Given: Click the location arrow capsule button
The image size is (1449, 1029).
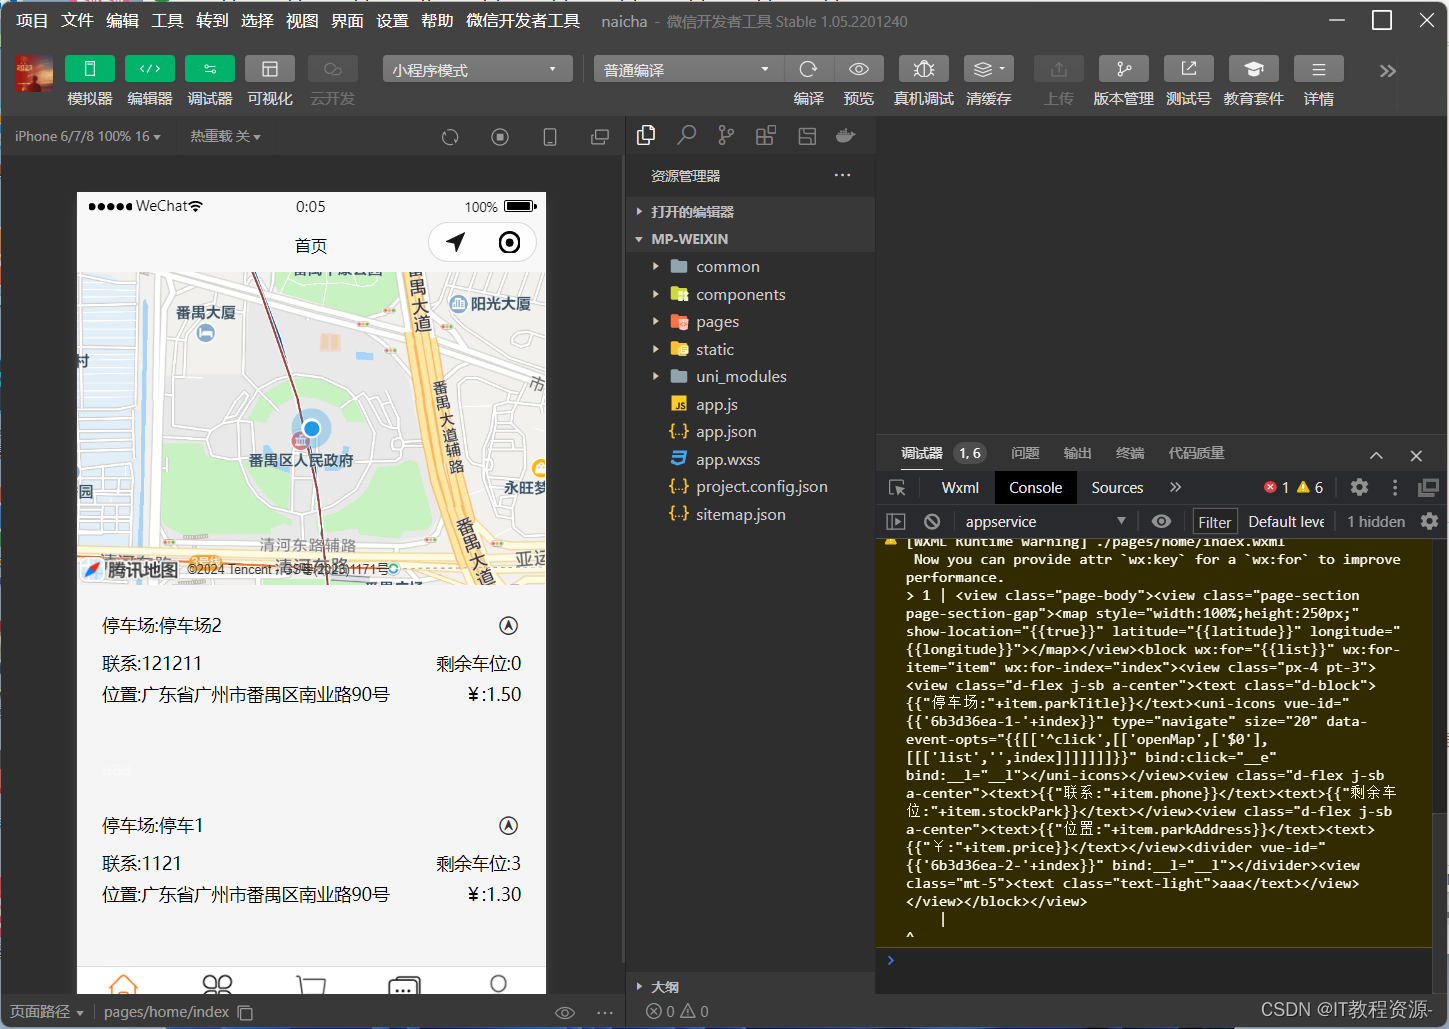Looking at the screenshot, I should point(456,242).
